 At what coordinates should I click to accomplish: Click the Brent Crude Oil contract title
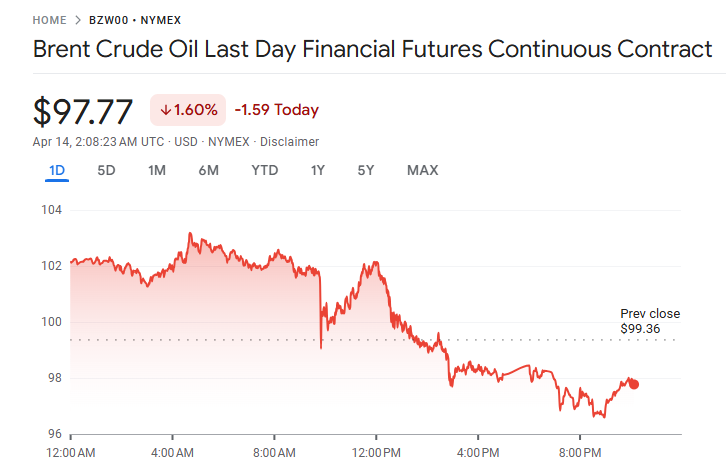coord(373,50)
